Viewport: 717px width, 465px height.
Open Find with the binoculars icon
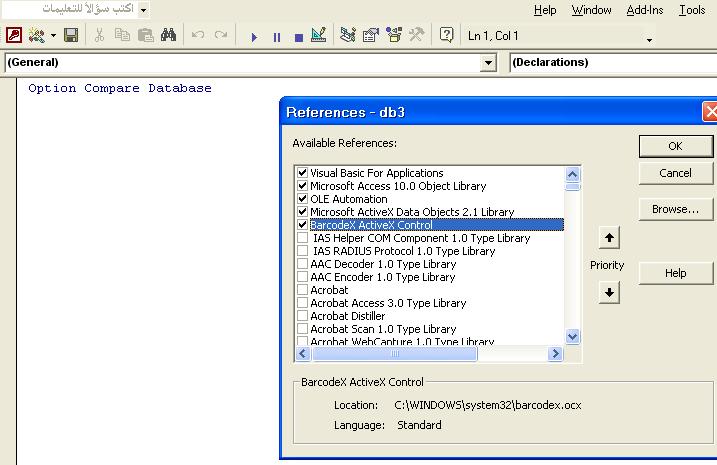pos(168,35)
